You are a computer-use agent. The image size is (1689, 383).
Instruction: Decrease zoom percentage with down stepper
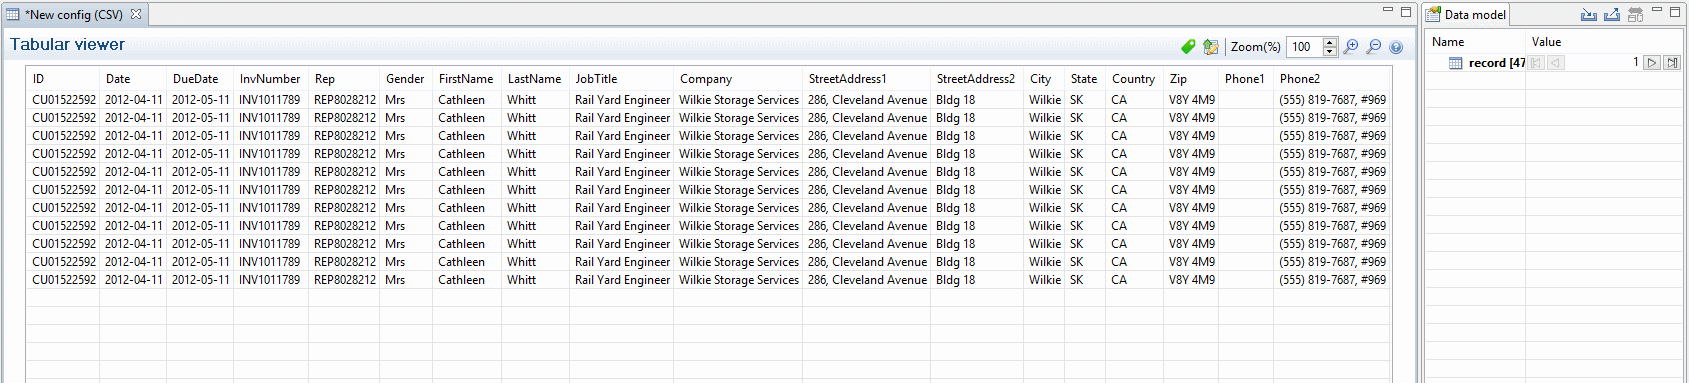1330,51
